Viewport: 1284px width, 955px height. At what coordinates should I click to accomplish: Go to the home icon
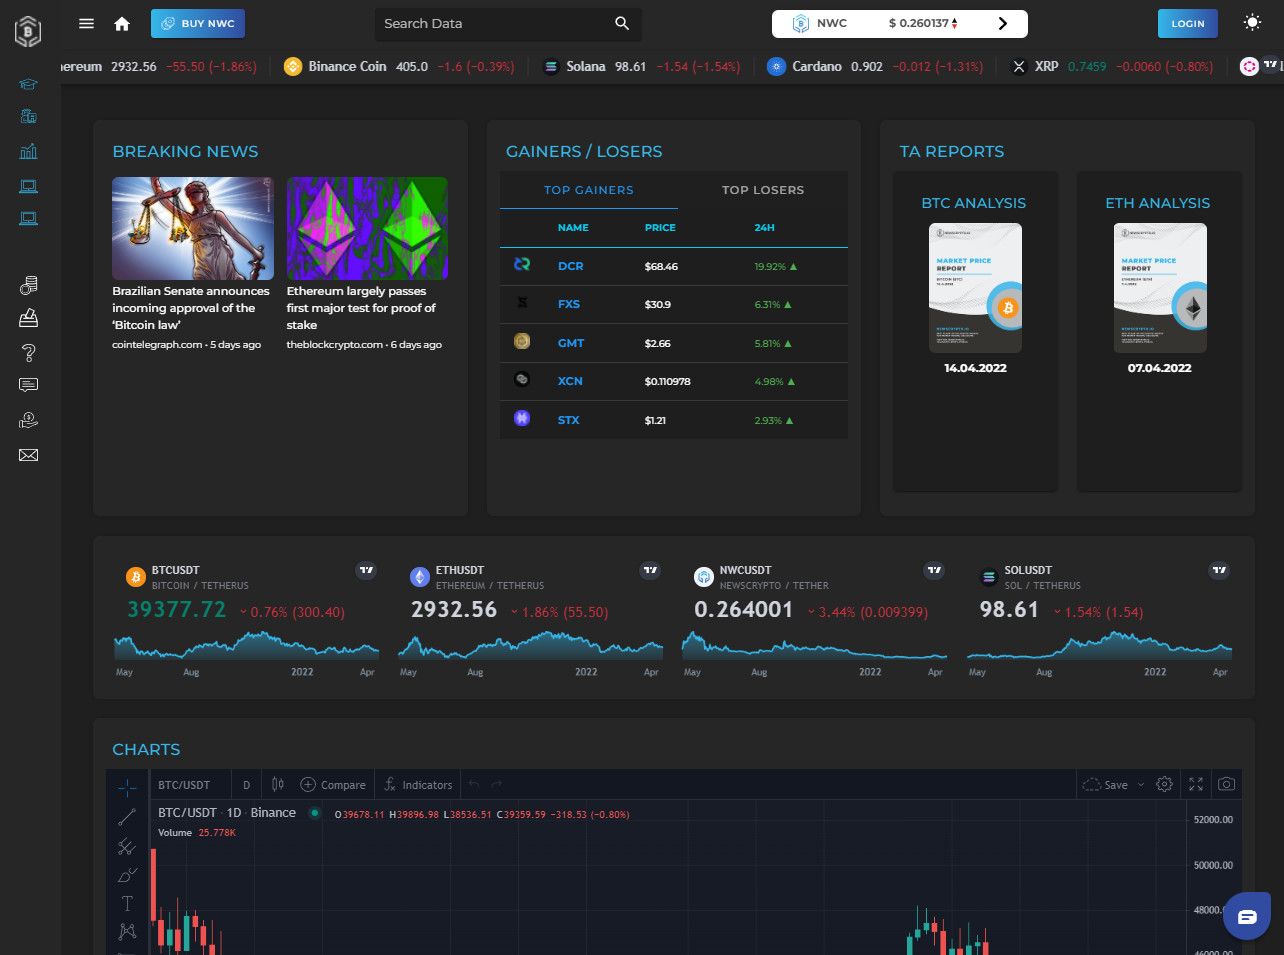122,23
